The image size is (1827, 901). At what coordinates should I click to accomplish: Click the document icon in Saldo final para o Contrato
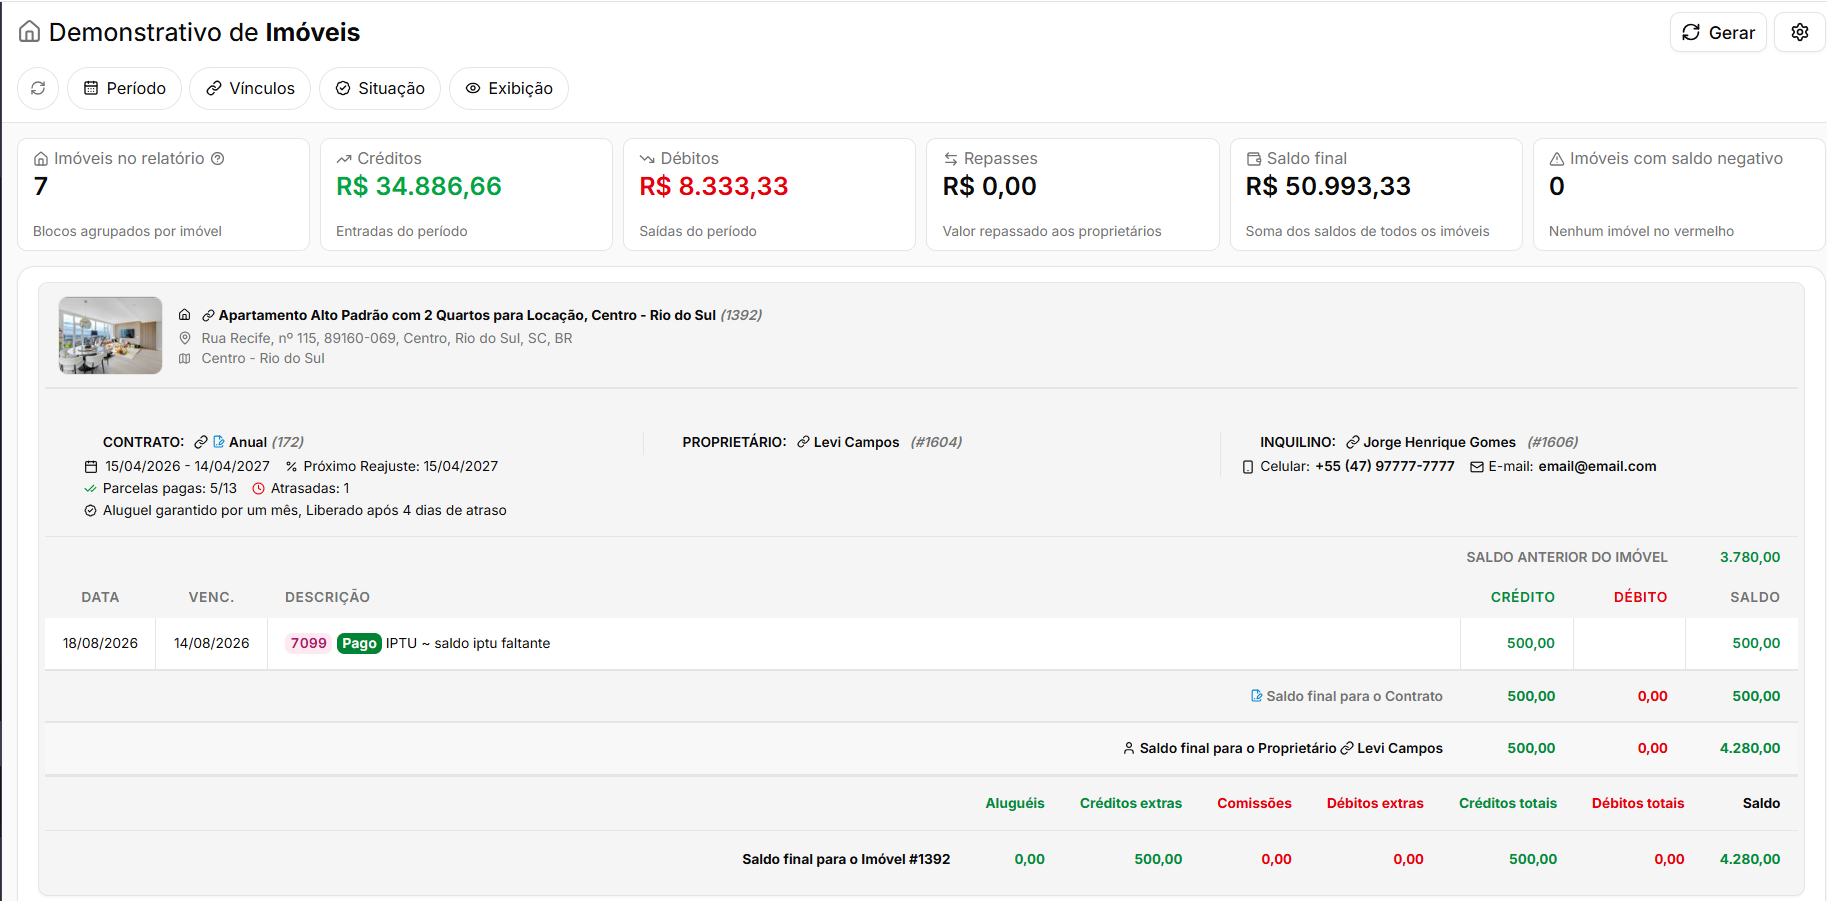(x=1256, y=696)
